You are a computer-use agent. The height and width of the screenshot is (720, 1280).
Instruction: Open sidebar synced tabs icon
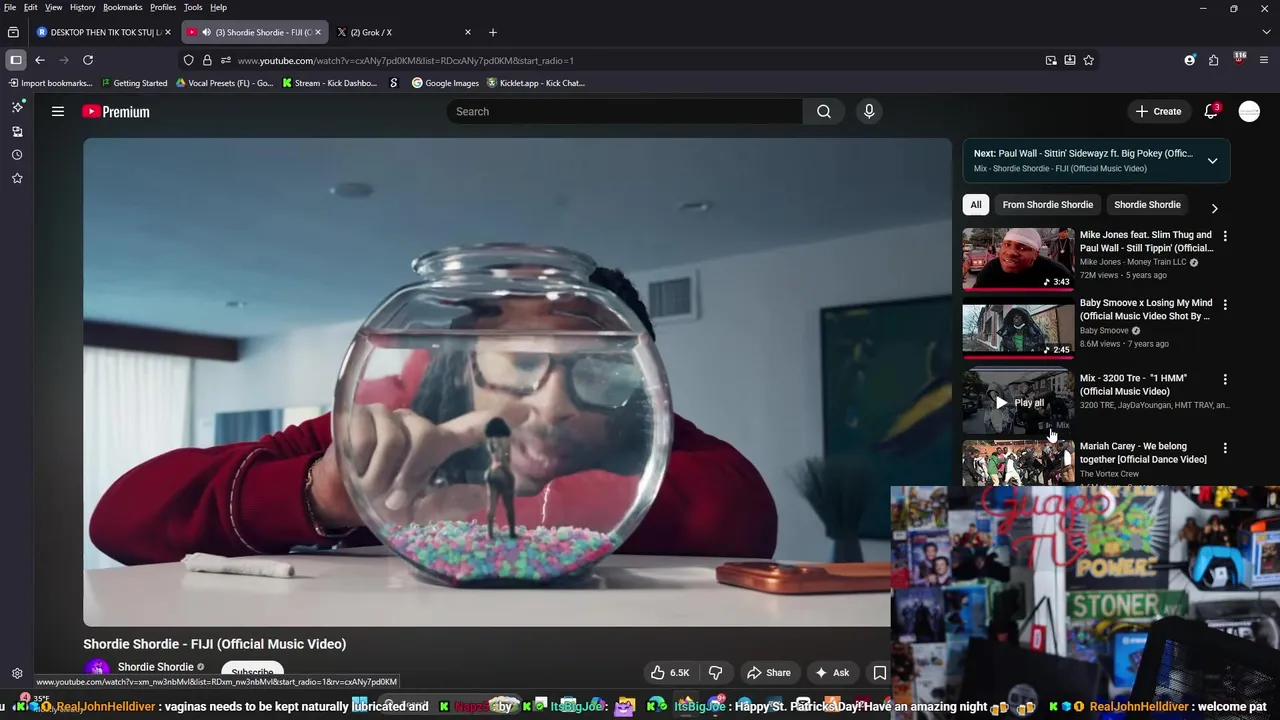(17, 131)
